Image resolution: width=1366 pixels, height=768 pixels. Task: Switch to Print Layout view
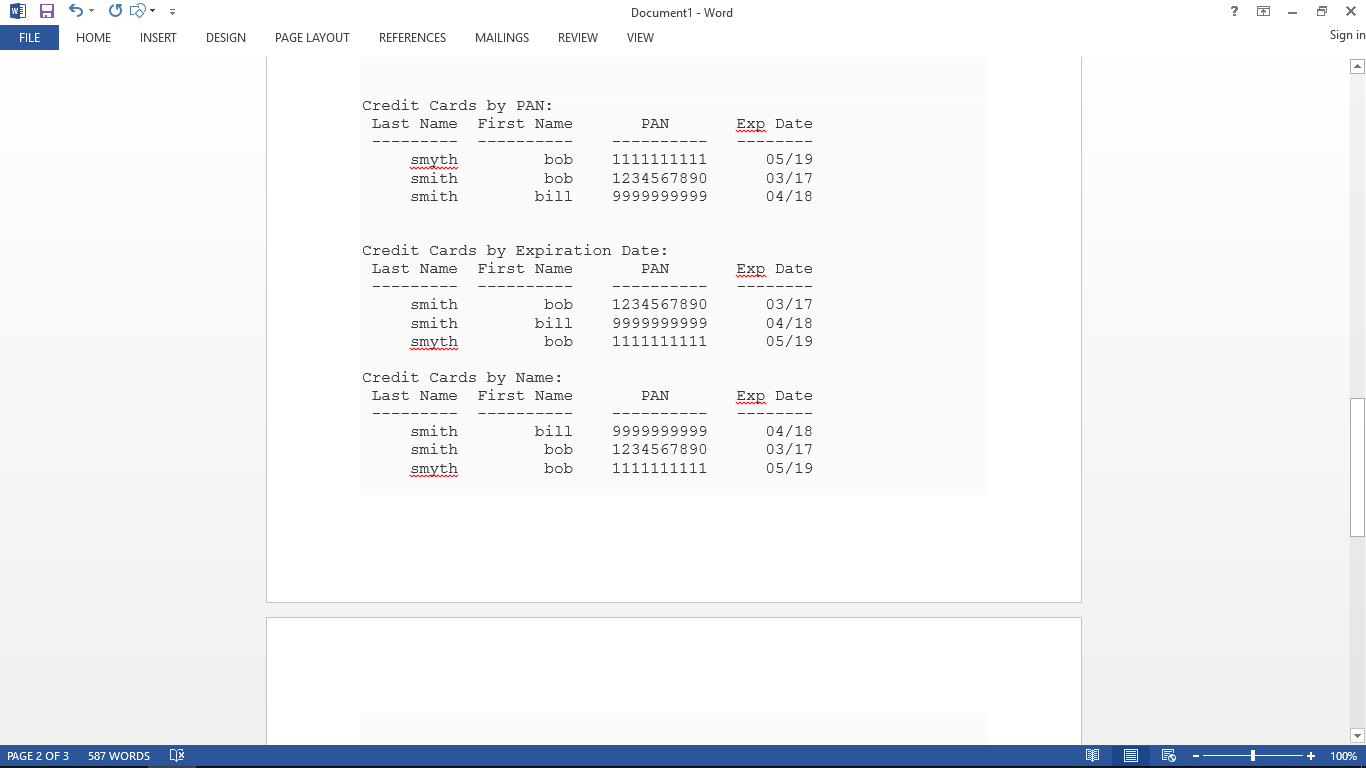click(1130, 756)
